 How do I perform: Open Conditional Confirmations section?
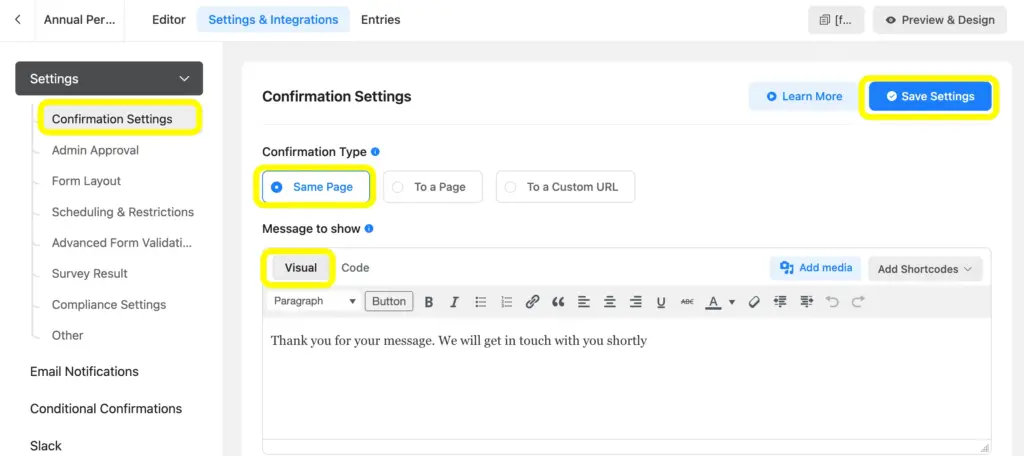click(106, 408)
